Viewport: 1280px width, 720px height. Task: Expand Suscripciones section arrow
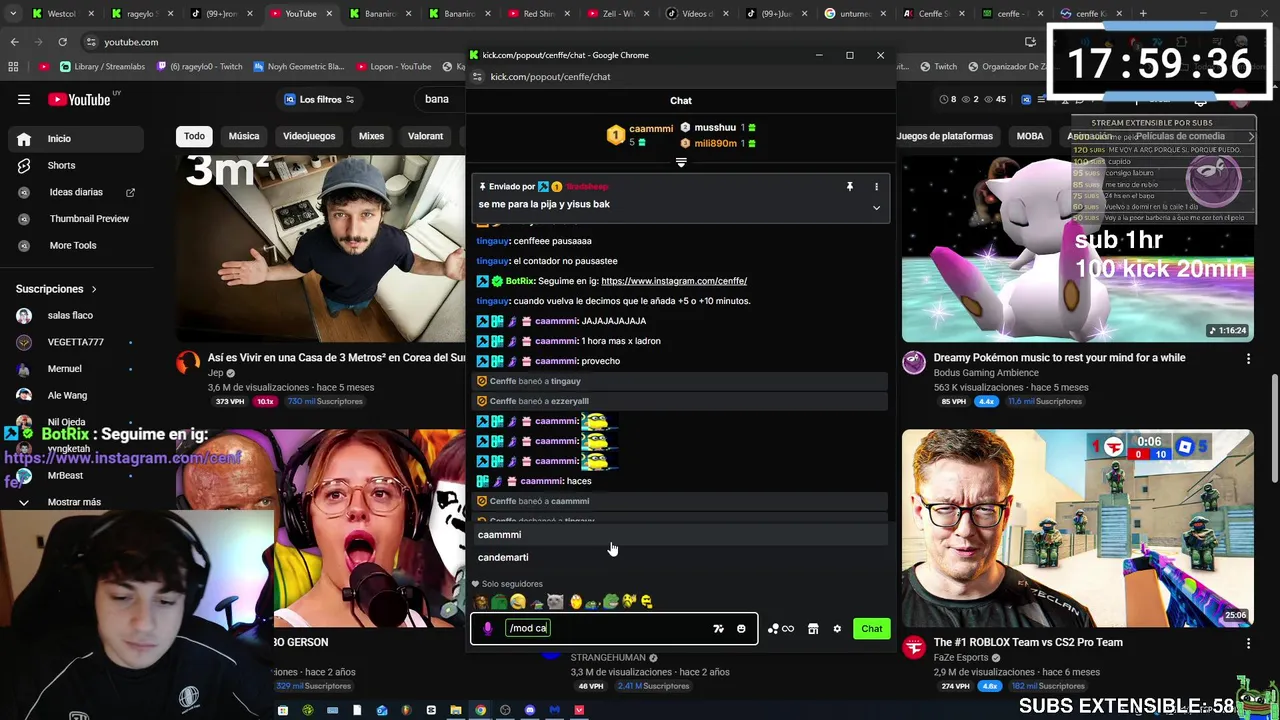(x=94, y=289)
